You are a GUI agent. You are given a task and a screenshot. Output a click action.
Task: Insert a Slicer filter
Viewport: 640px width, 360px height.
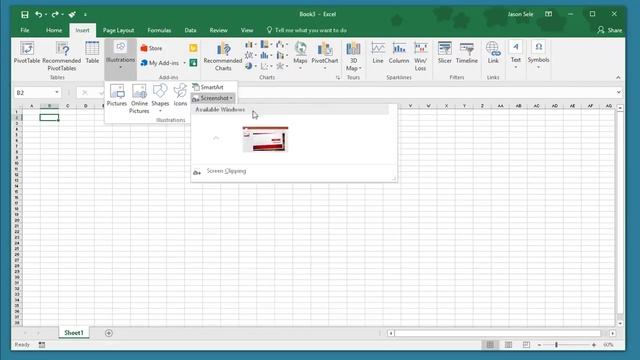click(444, 53)
